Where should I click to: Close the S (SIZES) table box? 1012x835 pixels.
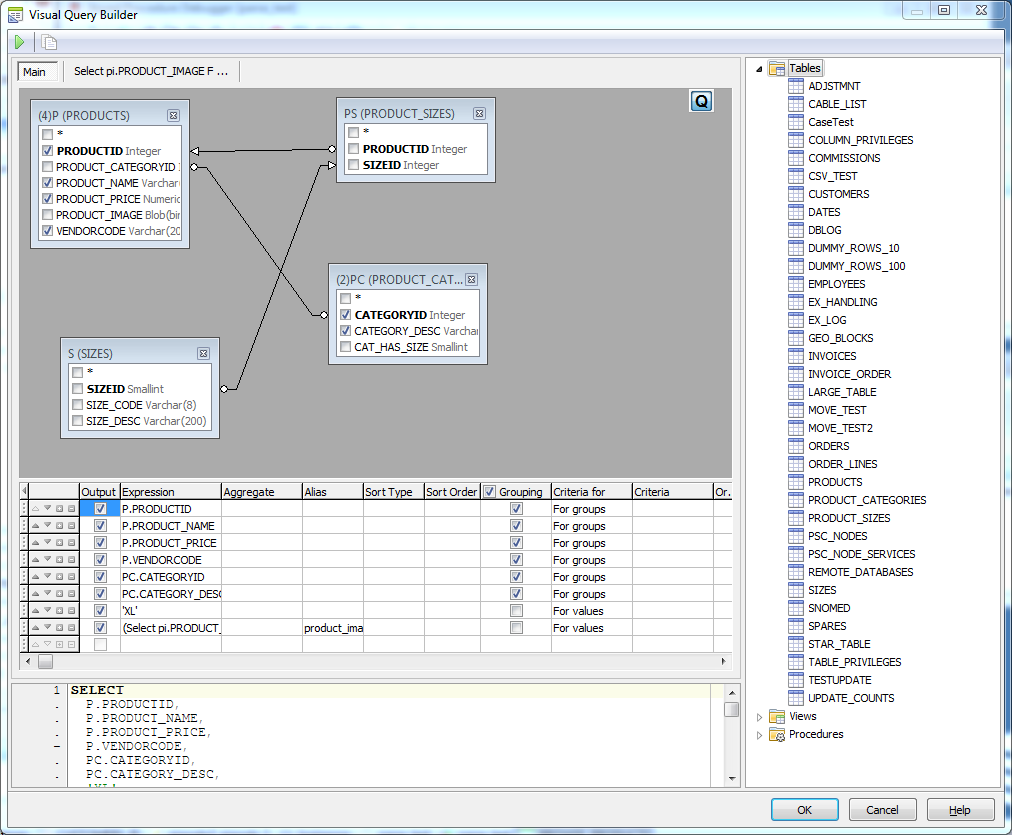203,353
